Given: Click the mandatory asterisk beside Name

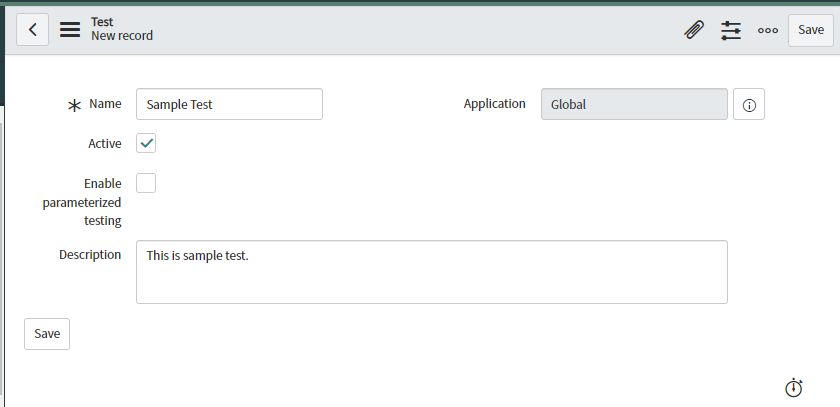Looking at the screenshot, I should point(74,106).
